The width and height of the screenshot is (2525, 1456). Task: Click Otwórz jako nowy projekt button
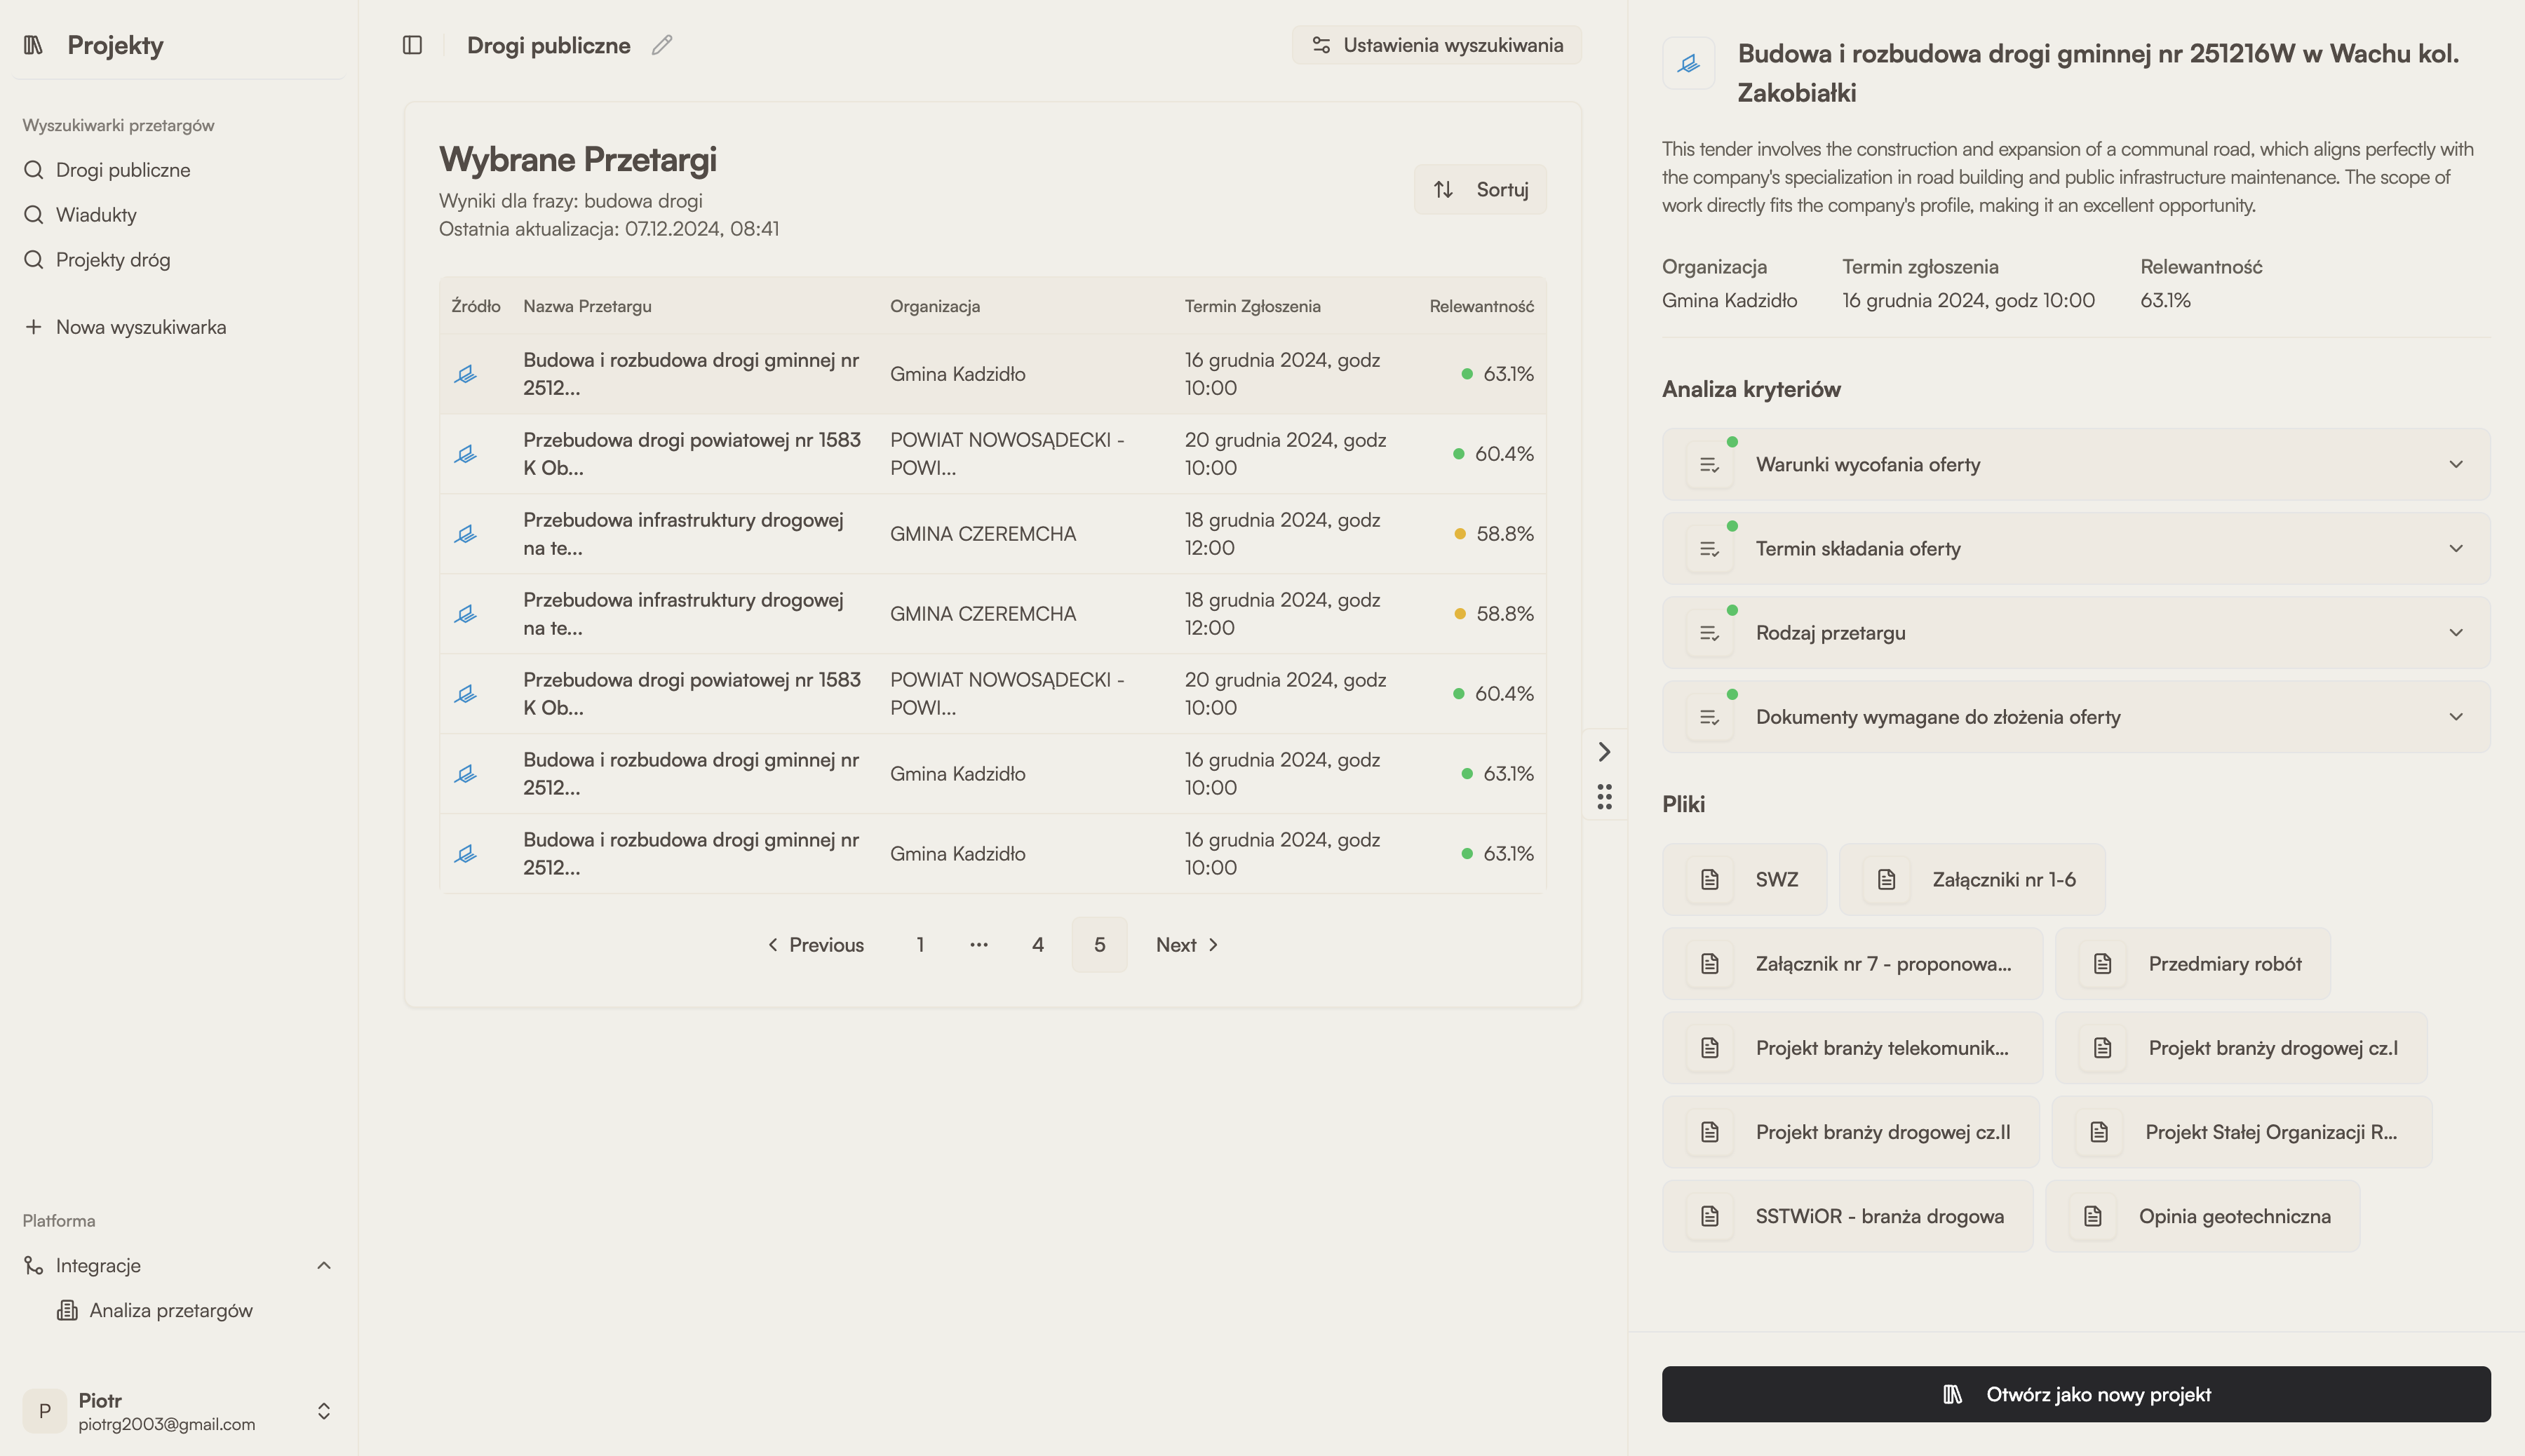pyautogui.click(x=2076, y=1394)
